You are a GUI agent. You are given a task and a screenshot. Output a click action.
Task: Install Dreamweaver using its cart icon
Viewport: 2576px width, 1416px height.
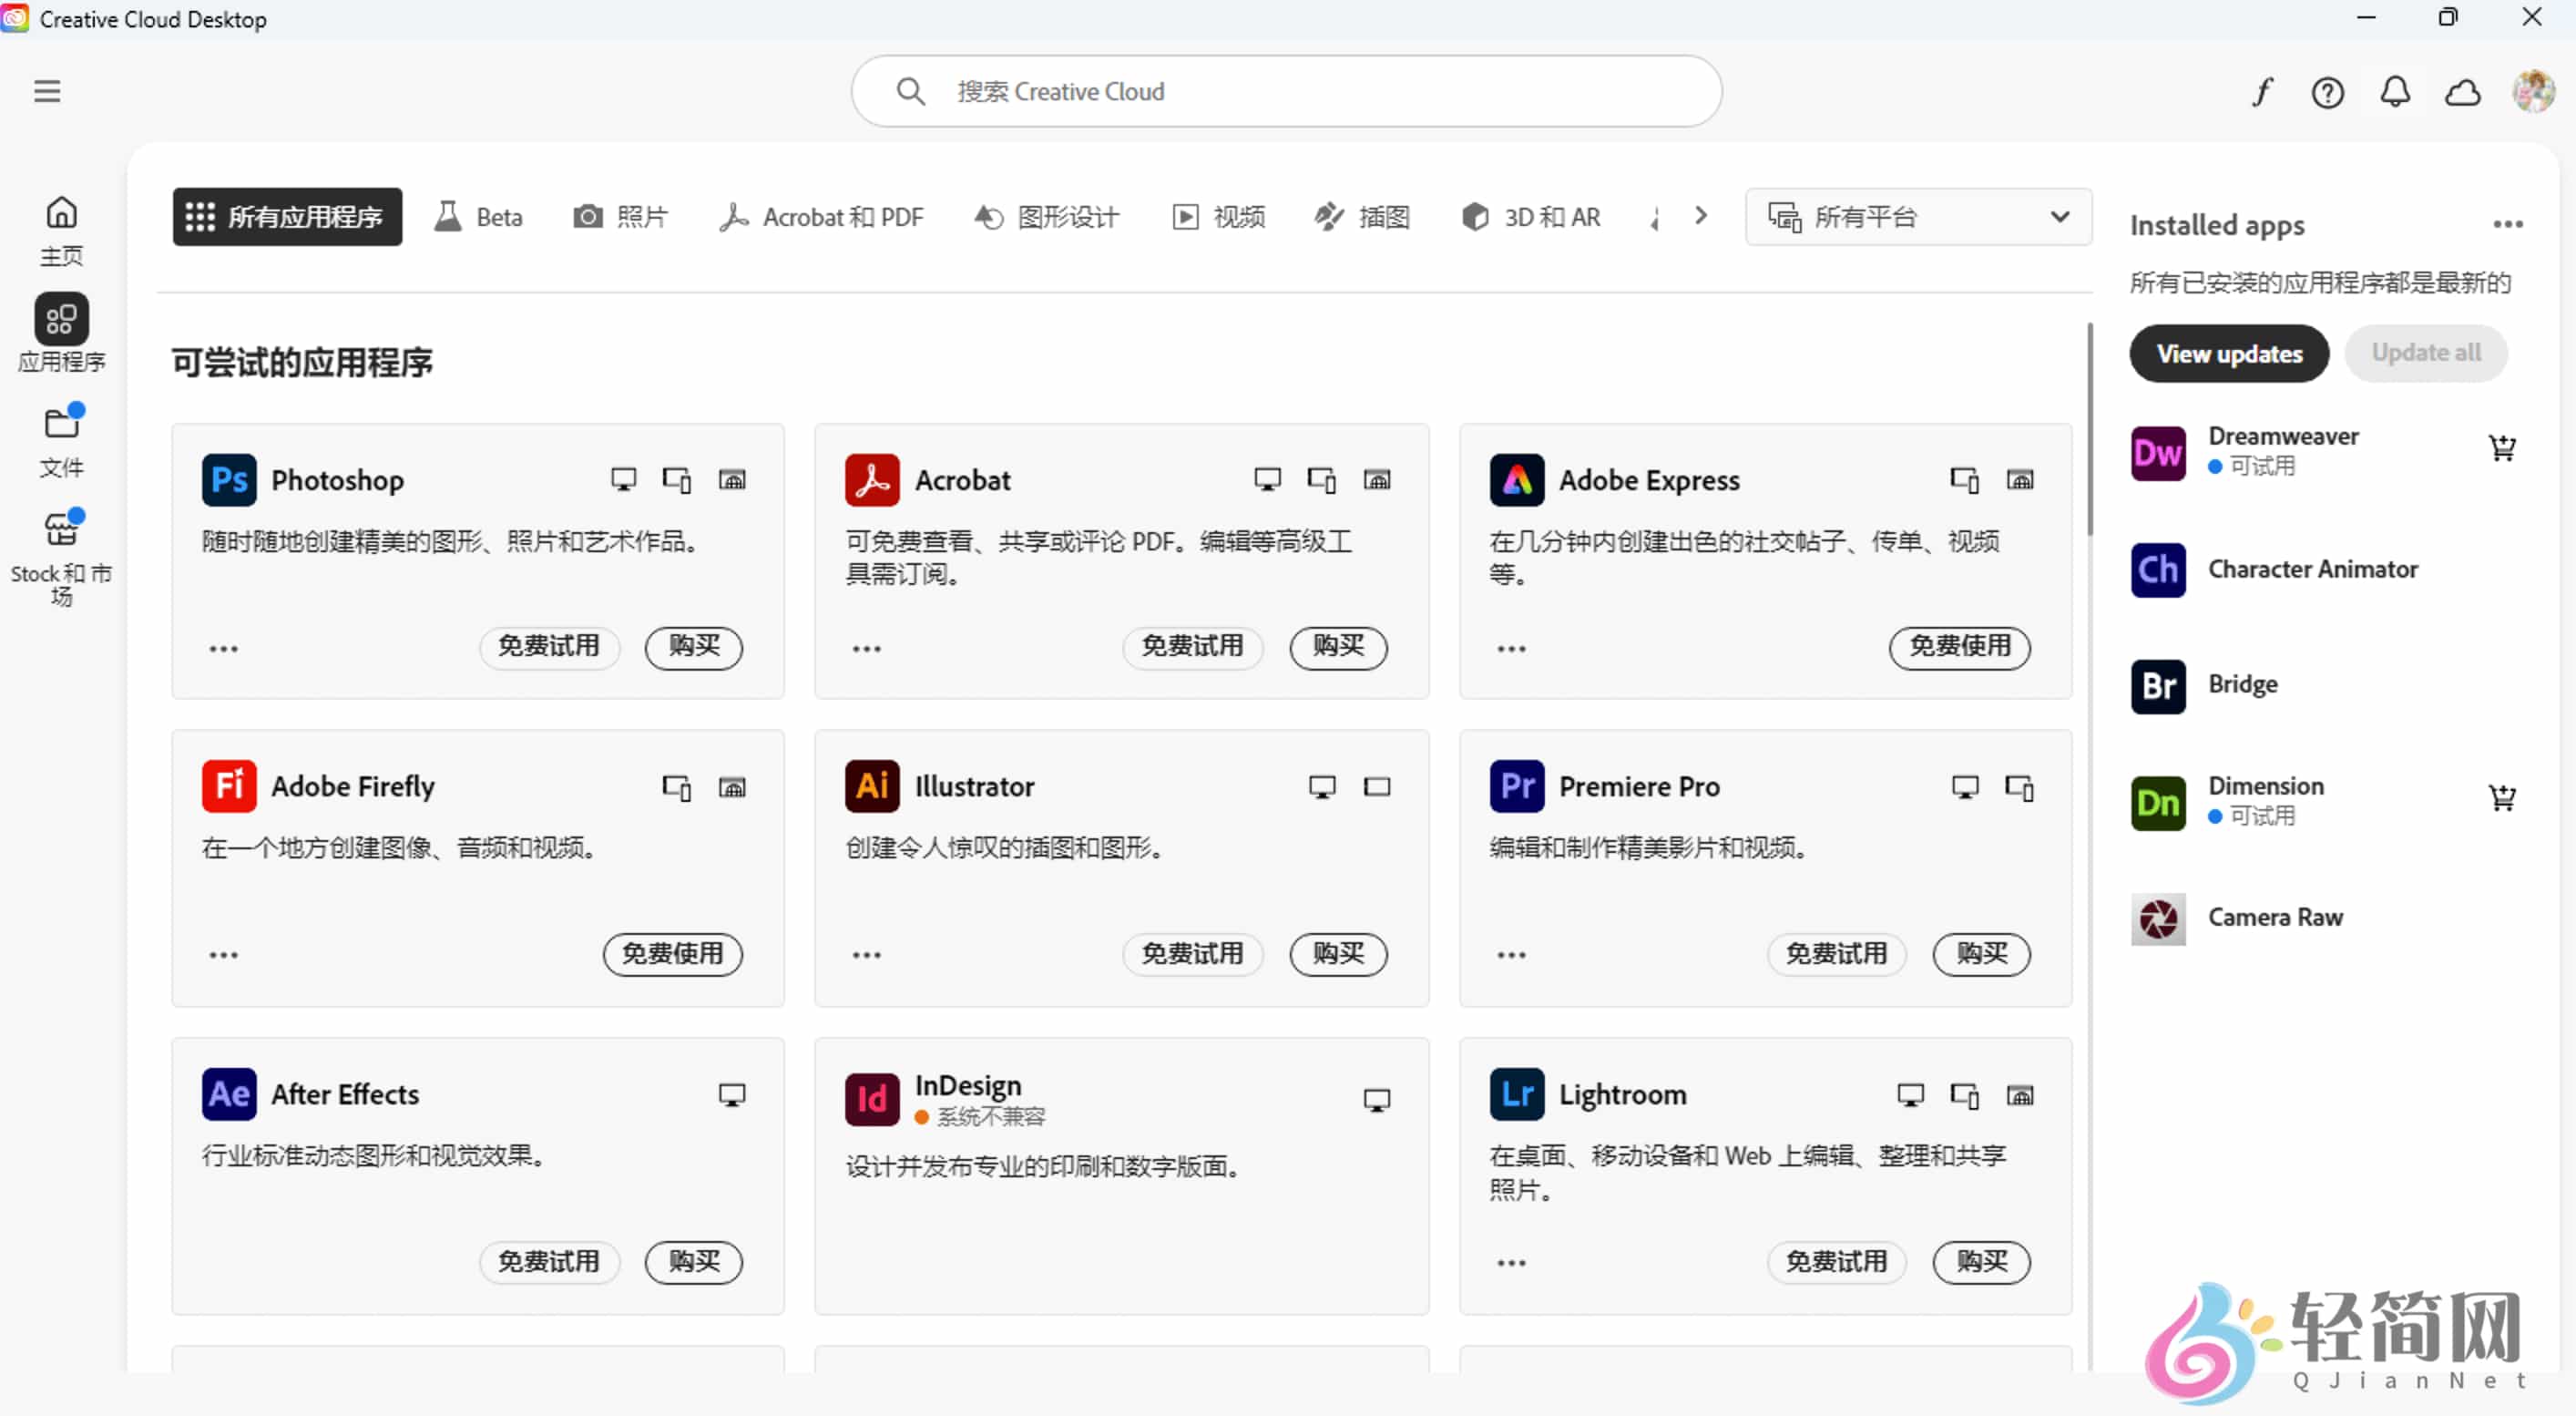[2503, 448]
